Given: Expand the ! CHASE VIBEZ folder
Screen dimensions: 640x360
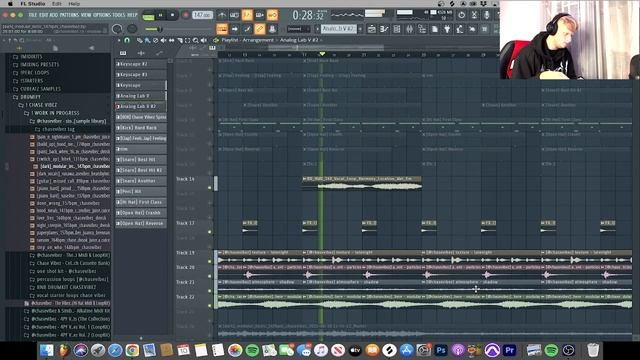Looking at the screenshot, I should [41, 105].
